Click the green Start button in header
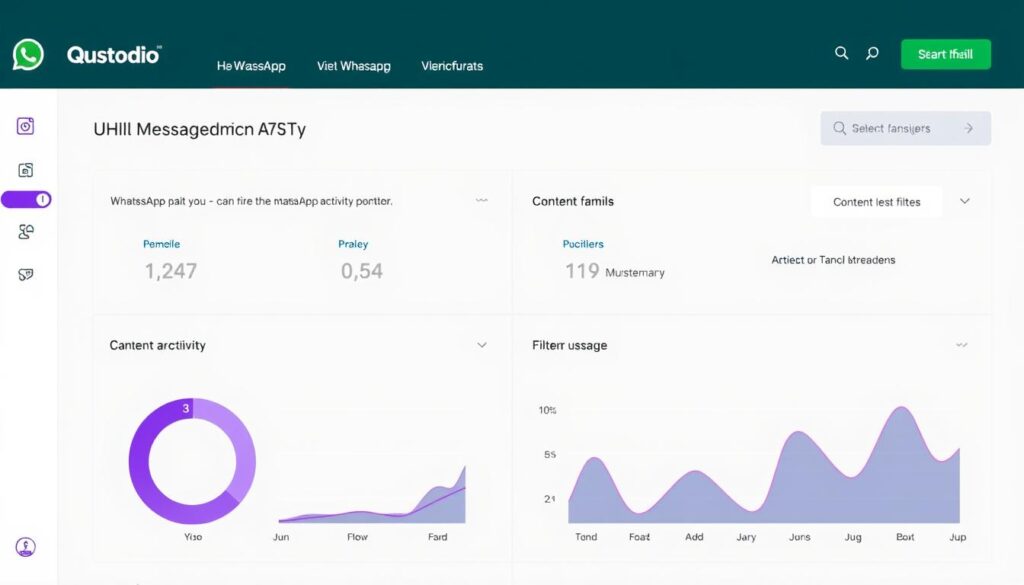Viewport: 1024px width, 585px height. (x=945, y=55)
